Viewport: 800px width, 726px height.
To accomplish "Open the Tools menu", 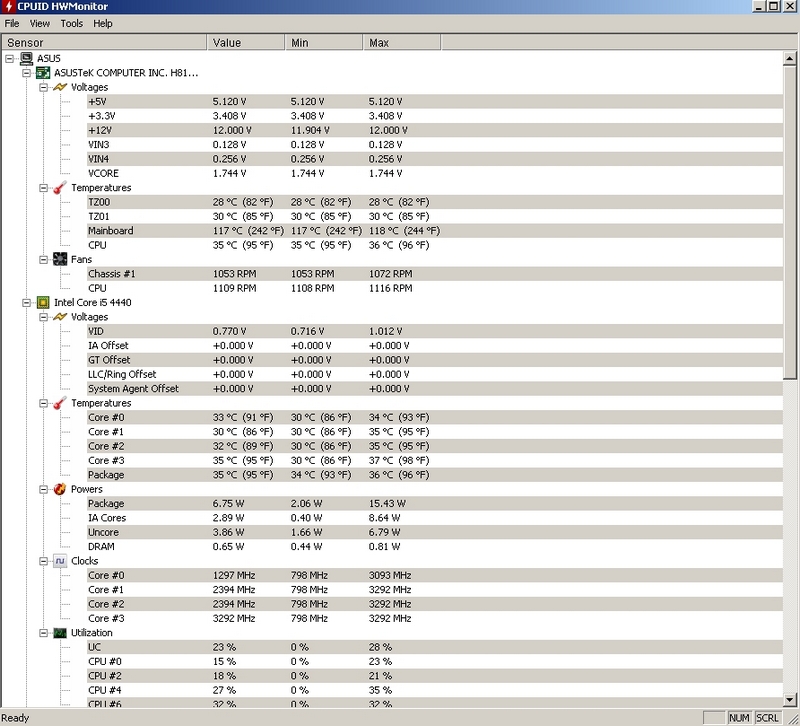I will [x=71, y=23].
